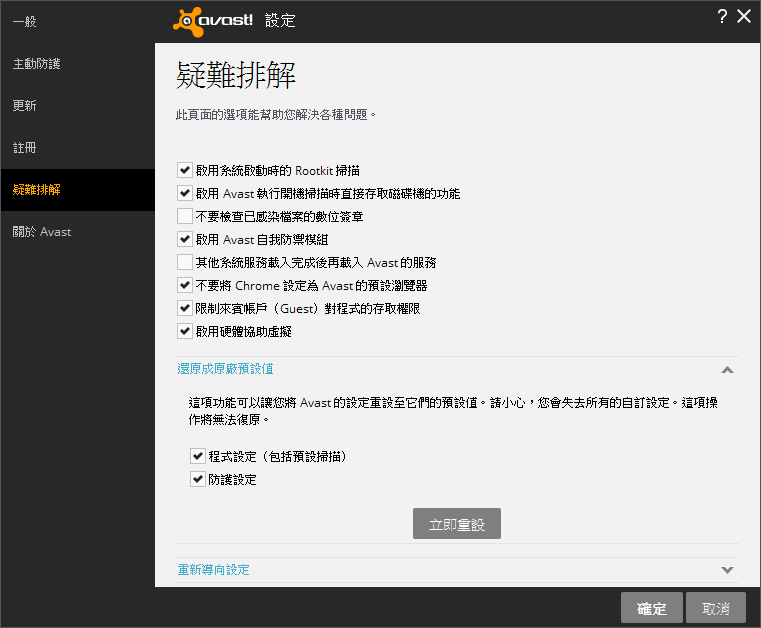761x628 pixels.
Task: Open the 一般 settings section
Action: tap(78, 21)
